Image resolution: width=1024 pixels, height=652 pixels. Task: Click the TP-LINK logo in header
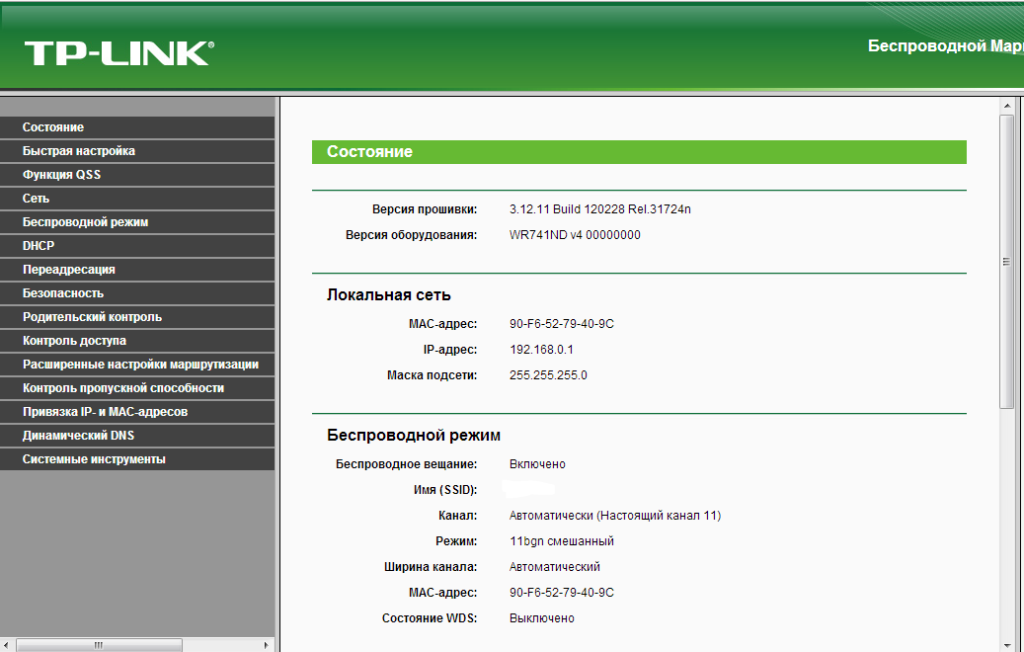point(118,52)
